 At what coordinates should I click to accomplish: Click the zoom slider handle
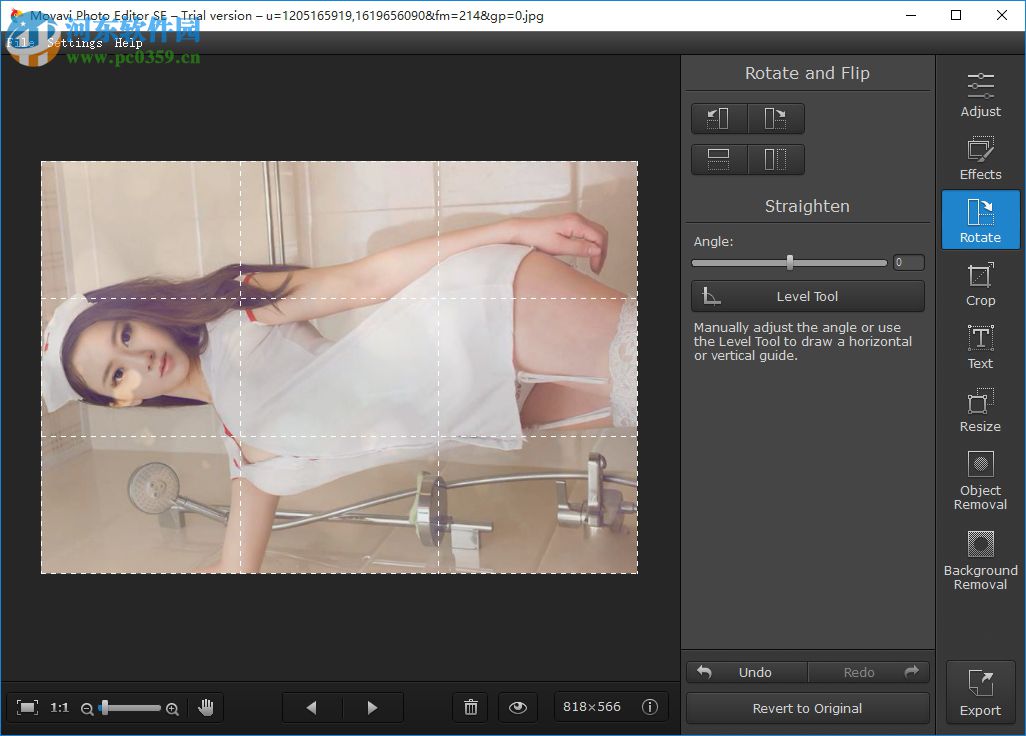tap(105, 707)
